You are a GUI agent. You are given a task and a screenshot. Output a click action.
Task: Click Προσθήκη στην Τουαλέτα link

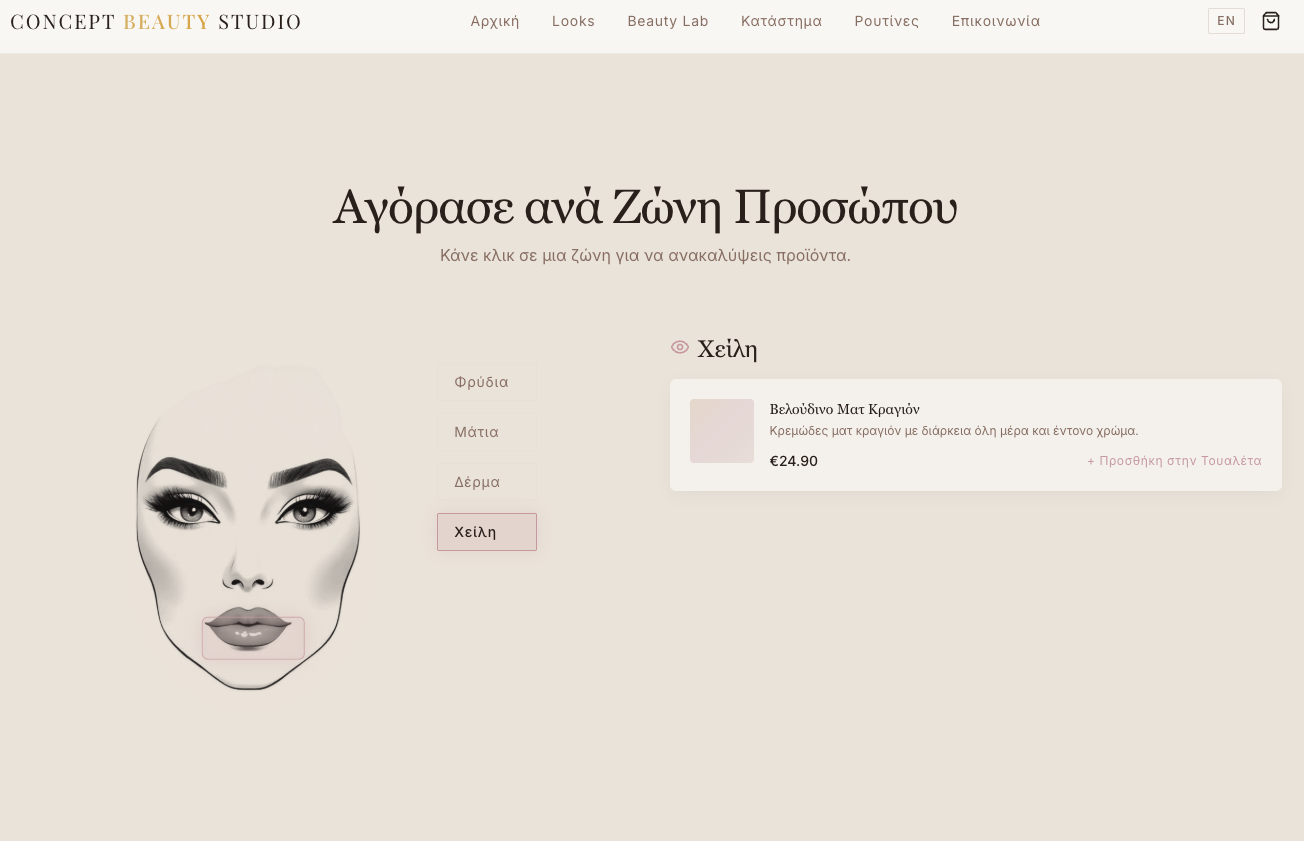1174,461
